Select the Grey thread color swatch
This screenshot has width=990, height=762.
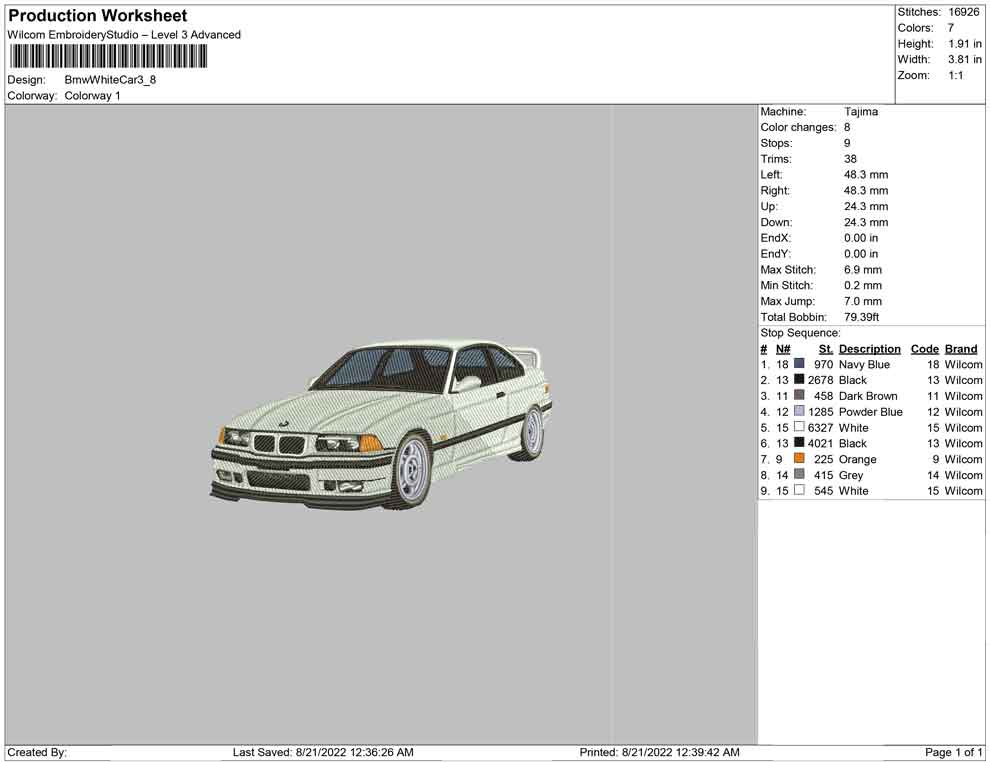[x=799, y=475]
